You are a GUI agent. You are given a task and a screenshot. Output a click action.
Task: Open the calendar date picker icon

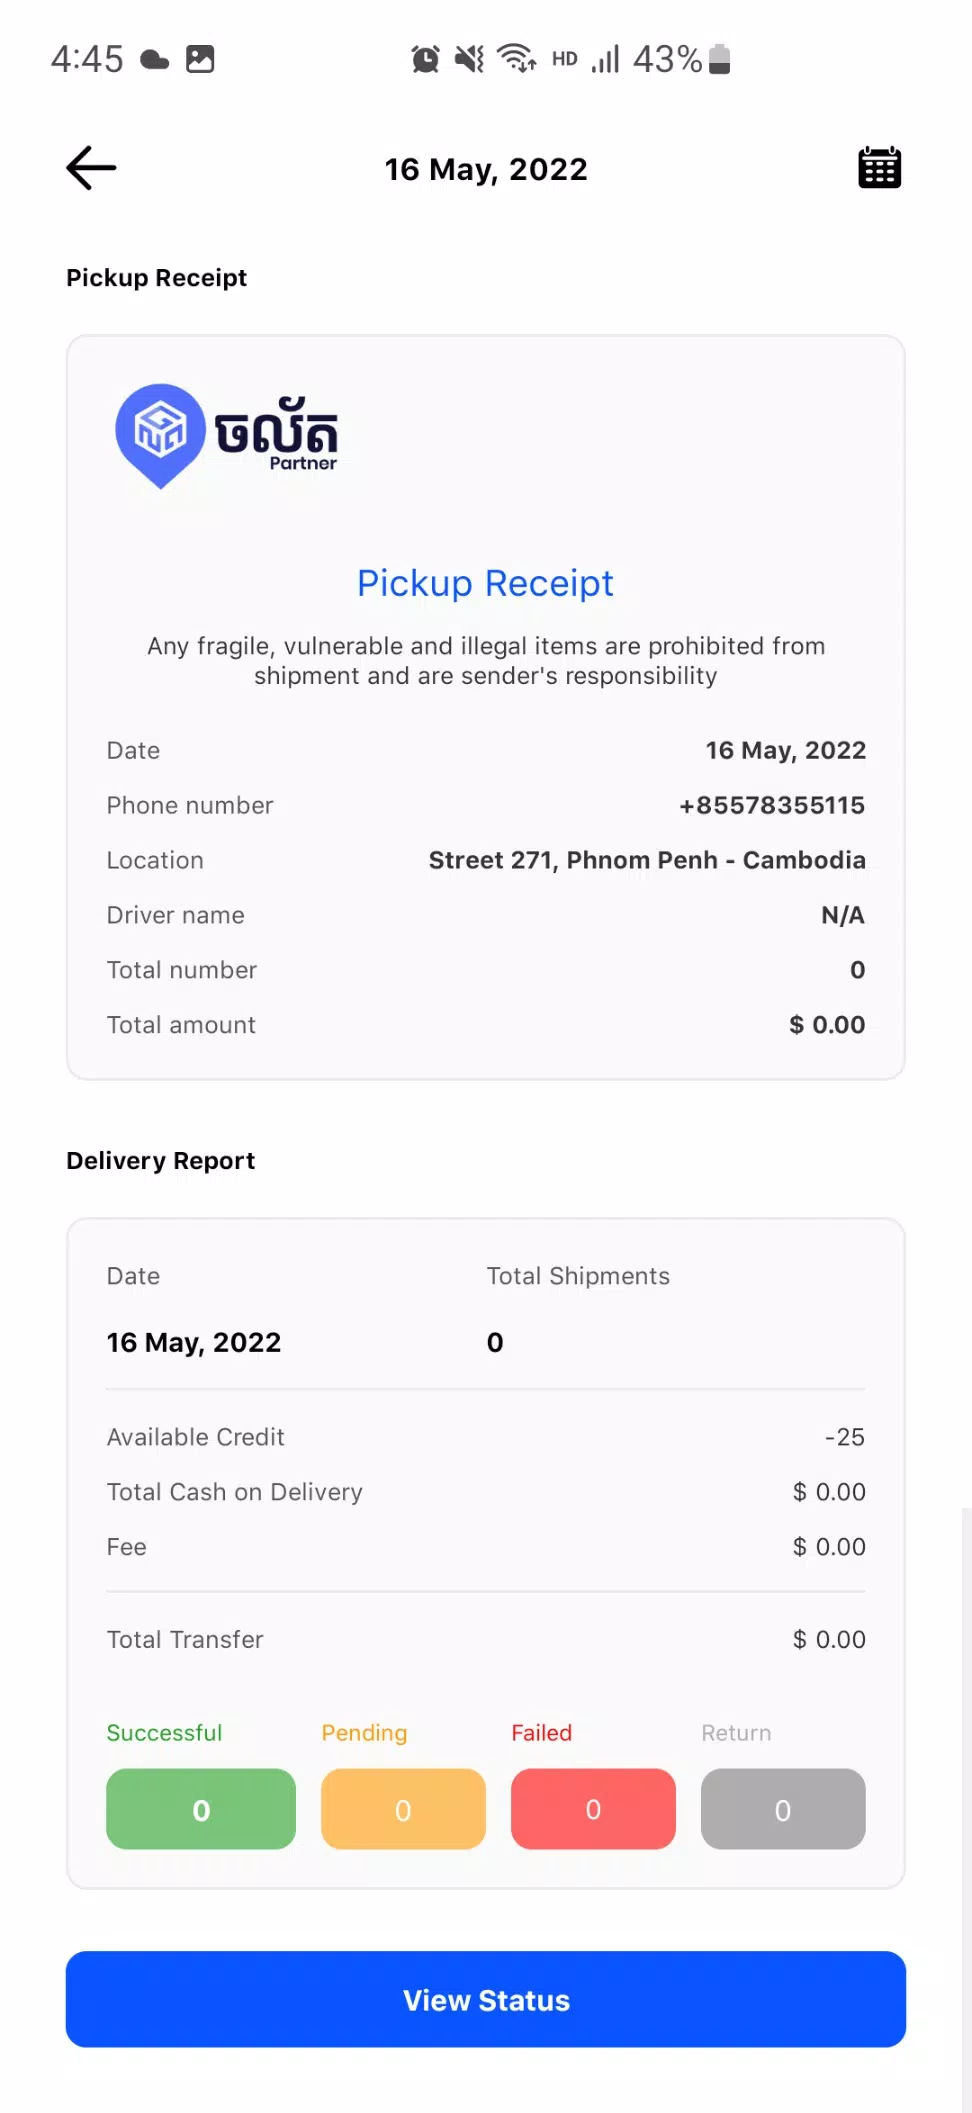879,168
